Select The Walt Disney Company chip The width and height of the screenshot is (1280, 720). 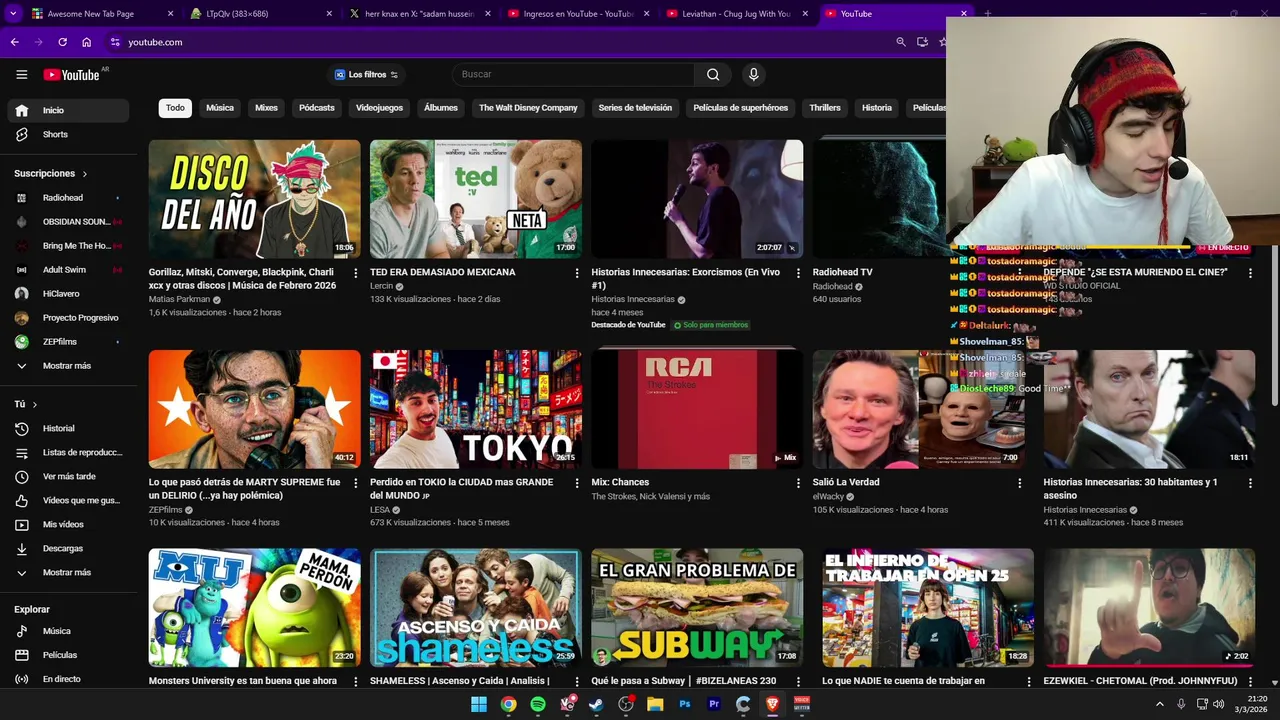tap(528, 108)
